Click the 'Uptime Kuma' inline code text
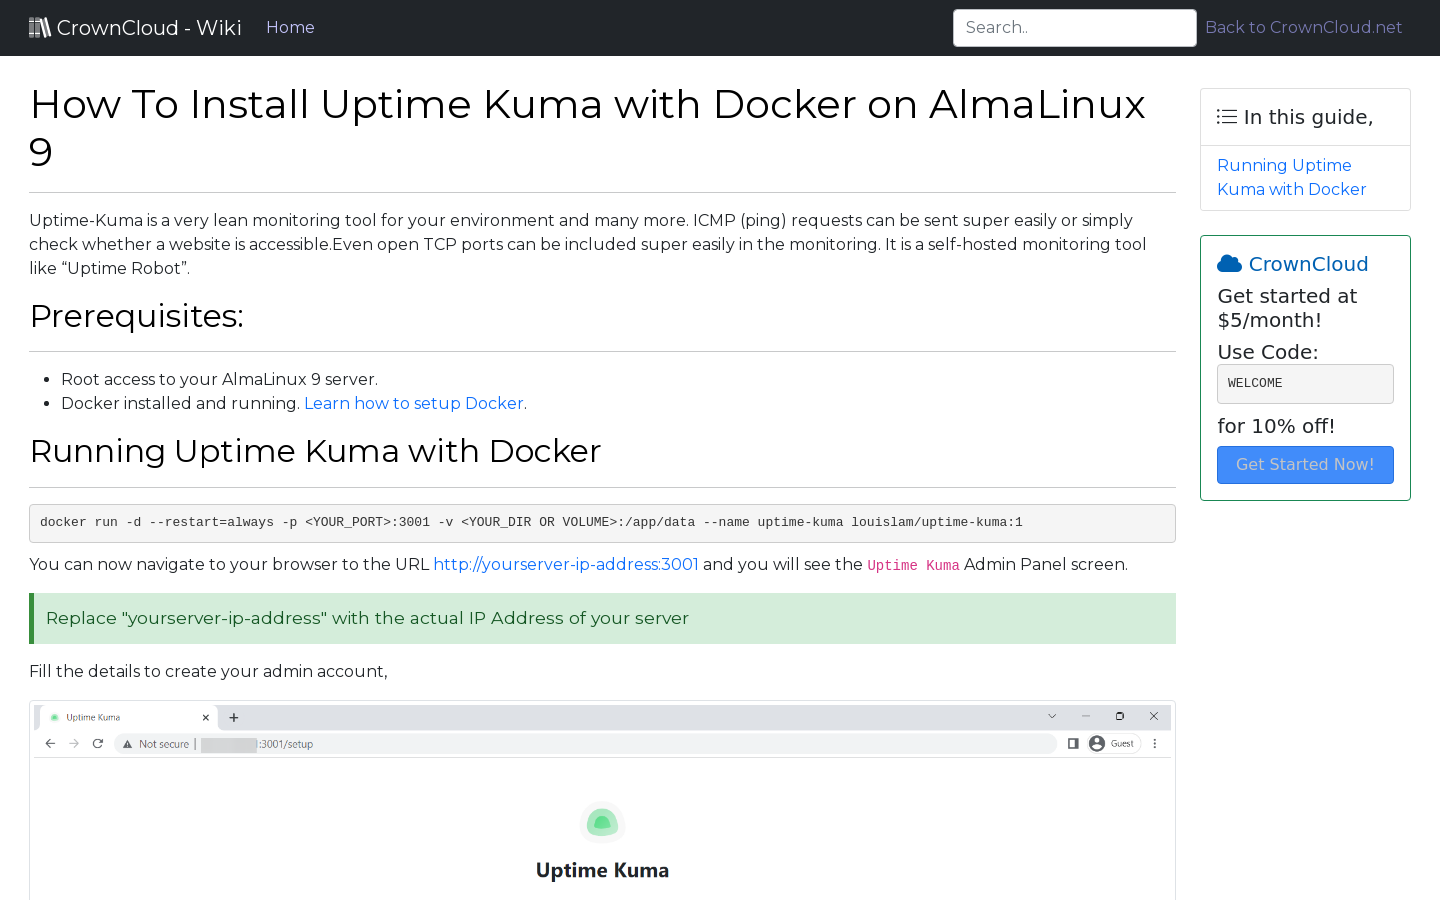The width and height of the screenshot is (1440, 900). click(x=913, y=565)
